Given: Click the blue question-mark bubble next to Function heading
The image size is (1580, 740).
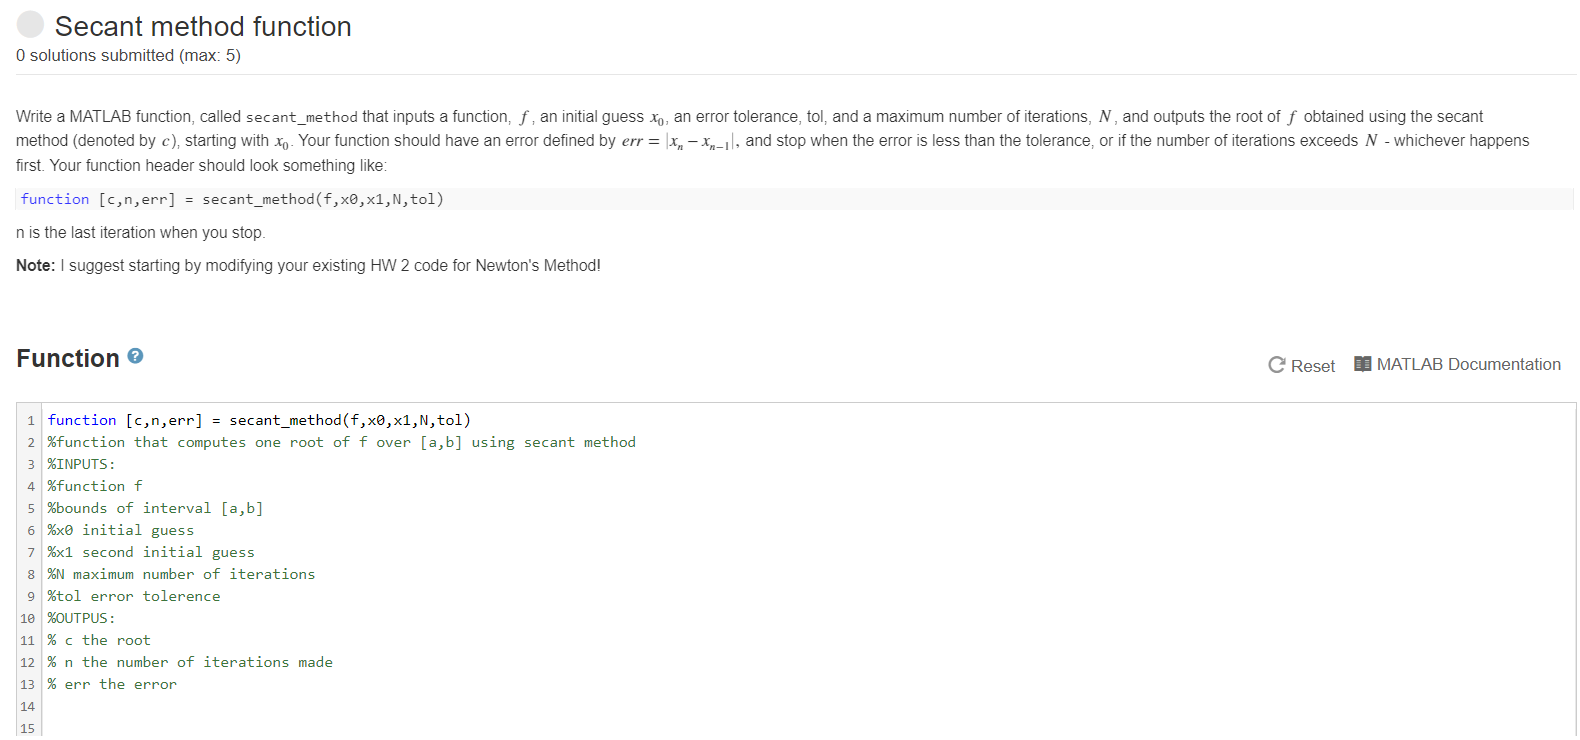Looking at the screenshot, I should 134,356.
